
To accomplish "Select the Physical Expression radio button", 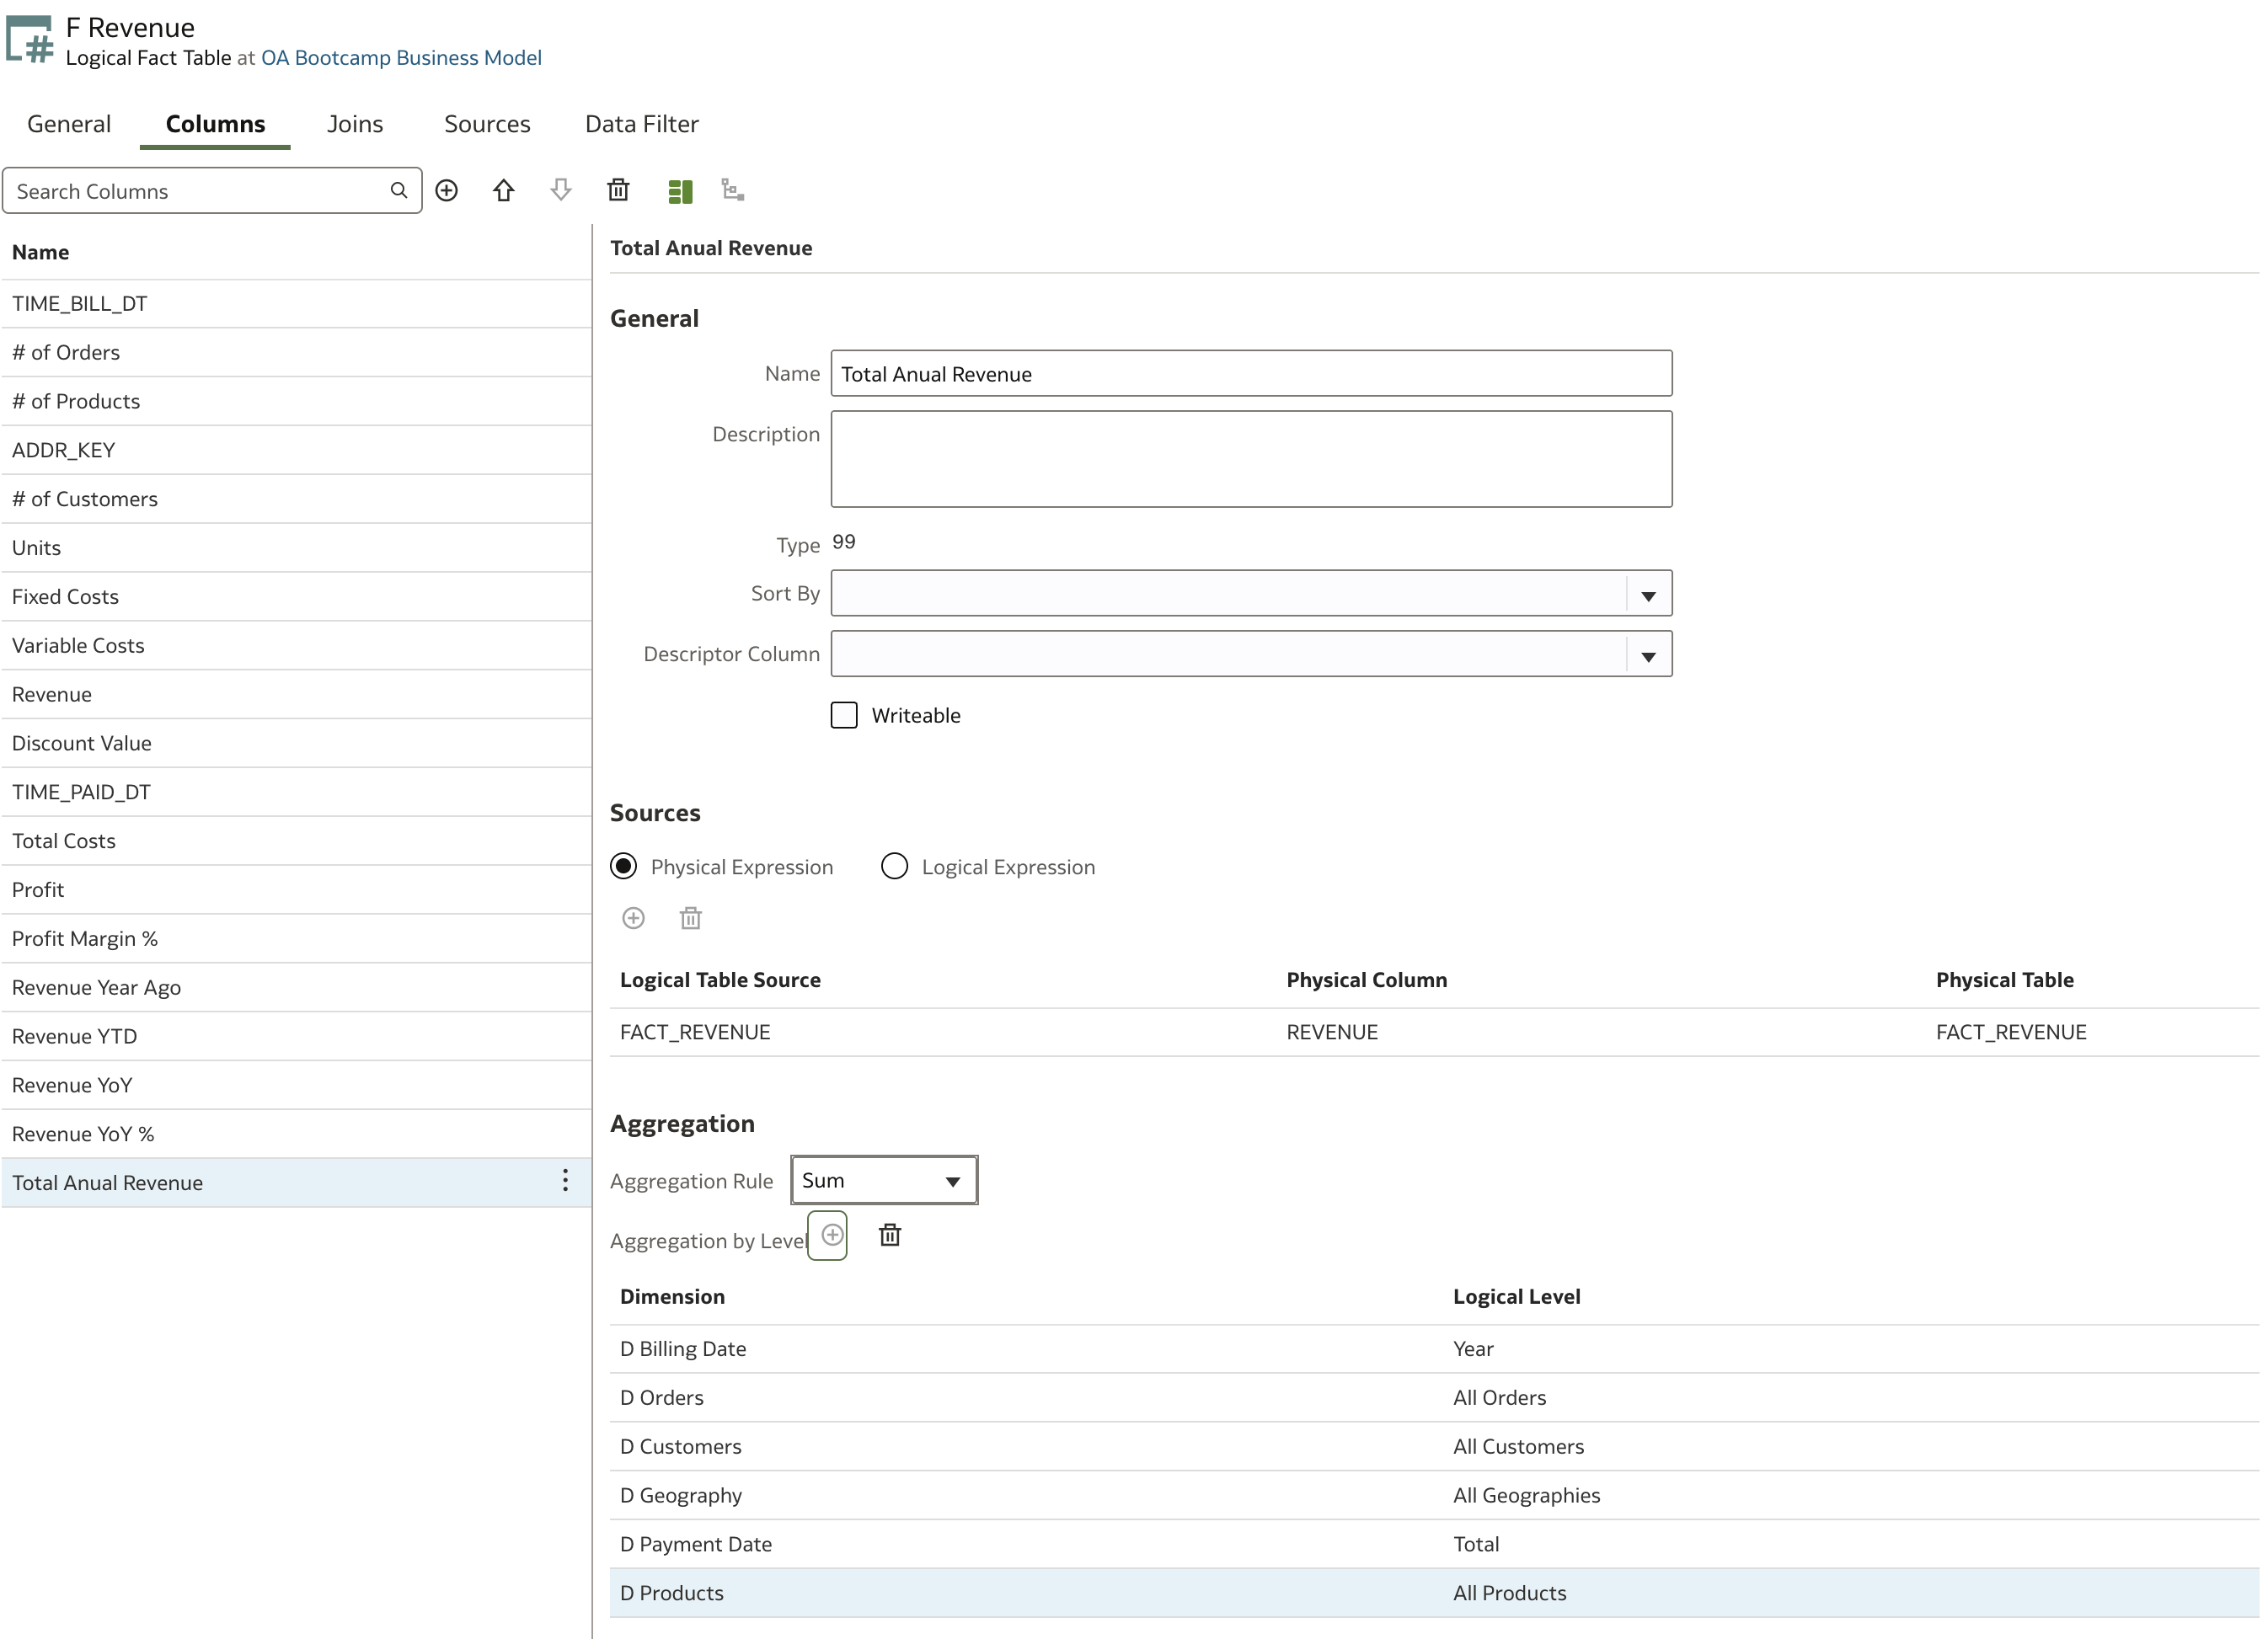I will point(624,866).
